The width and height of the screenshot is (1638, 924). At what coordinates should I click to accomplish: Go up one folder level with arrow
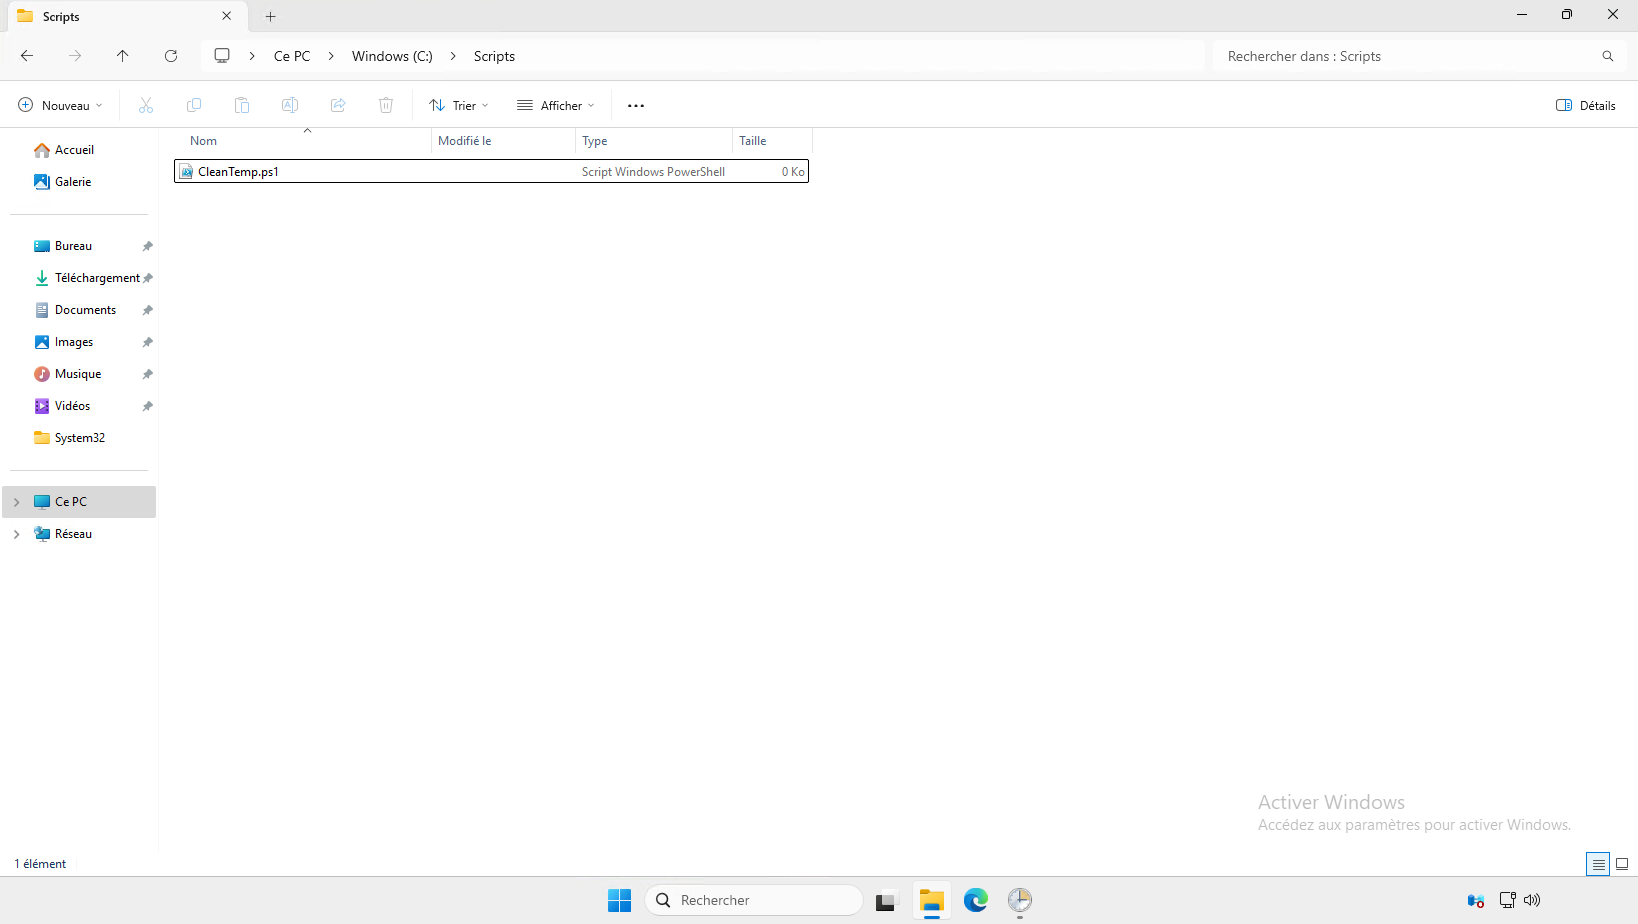[123, 56]
